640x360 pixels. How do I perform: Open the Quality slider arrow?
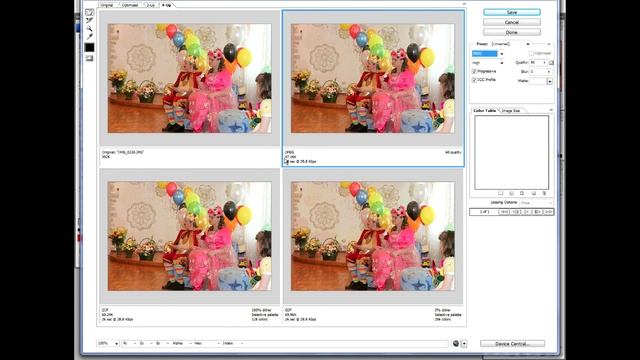click(544, 63)
